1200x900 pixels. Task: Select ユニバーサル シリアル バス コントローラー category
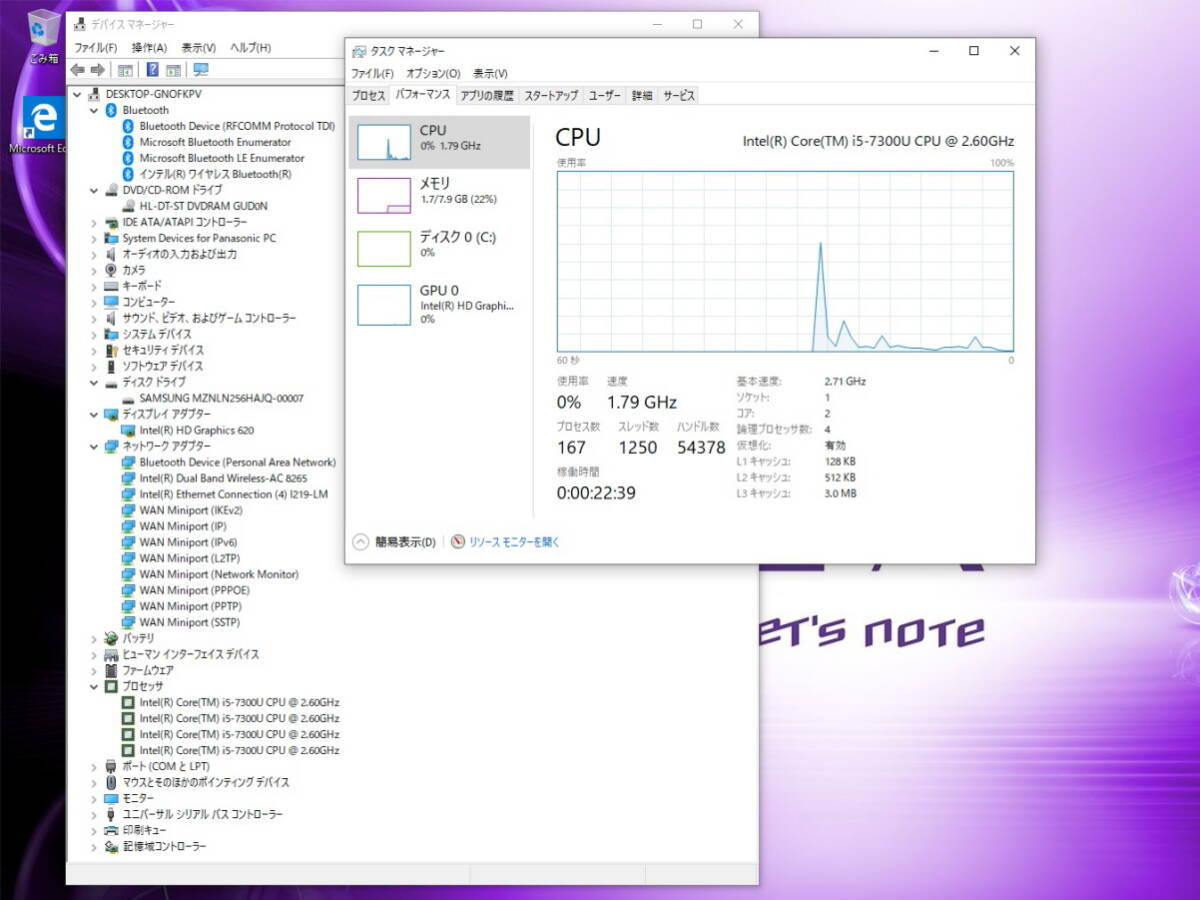202,814
